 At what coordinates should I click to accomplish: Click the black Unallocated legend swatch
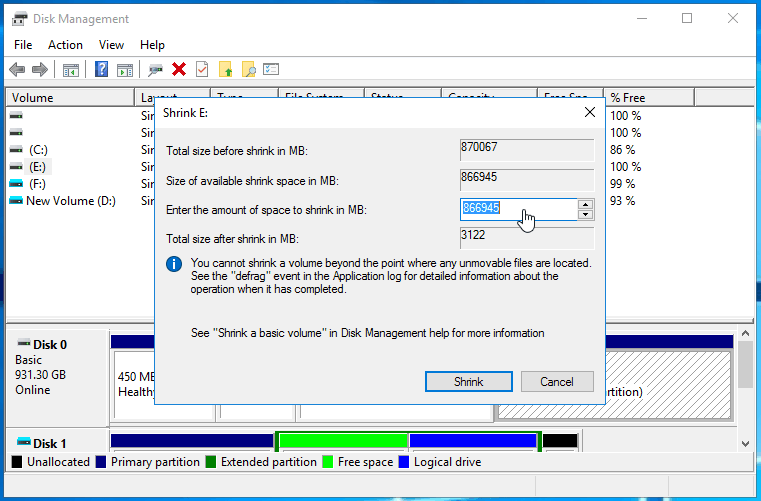17,462
